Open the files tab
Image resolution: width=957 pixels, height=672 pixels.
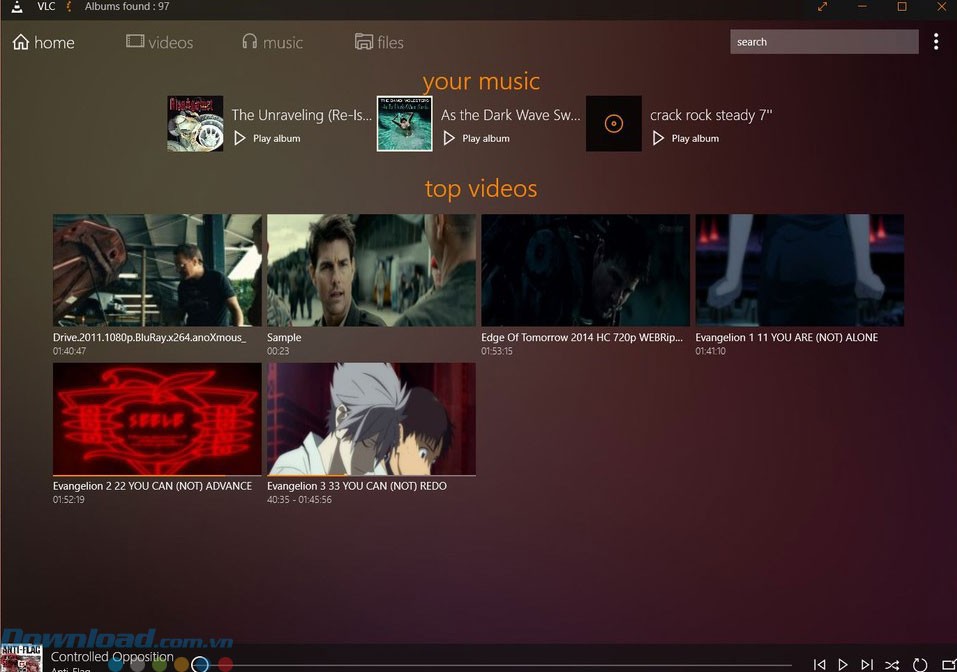tap(379, 42)
